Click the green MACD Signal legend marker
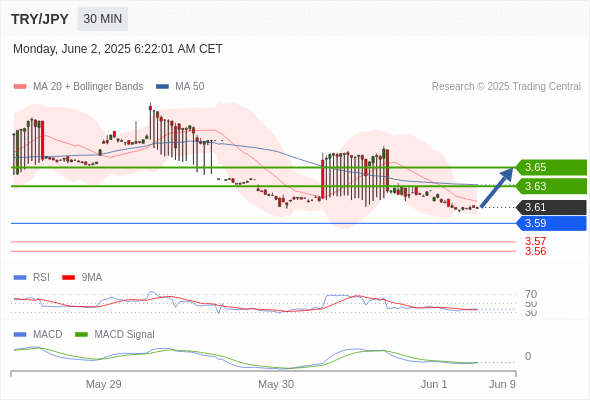Screen dimensions: 590x400 click(x=81, y=335)
